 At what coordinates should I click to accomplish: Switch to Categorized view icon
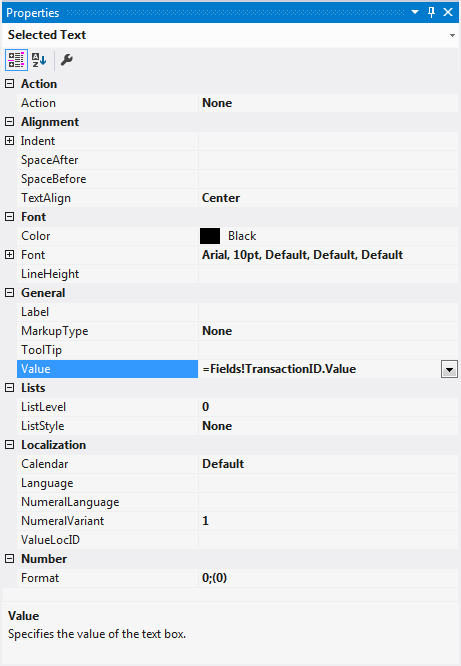(16, 59)
